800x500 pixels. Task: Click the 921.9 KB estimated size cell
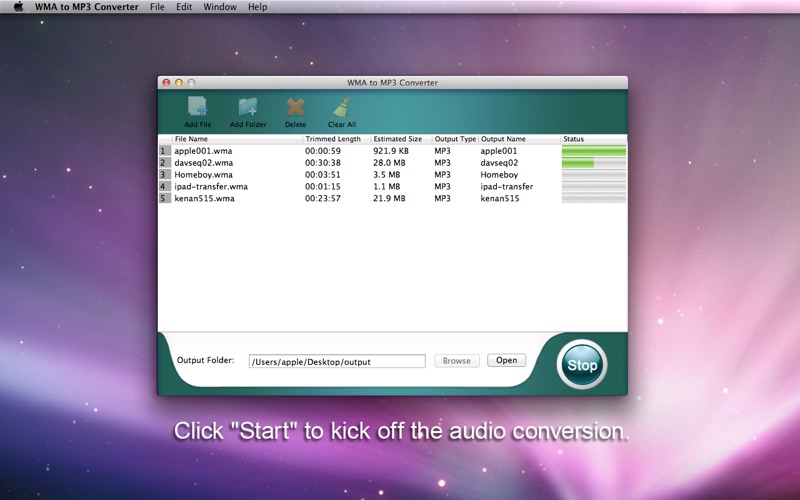(391, 151)
